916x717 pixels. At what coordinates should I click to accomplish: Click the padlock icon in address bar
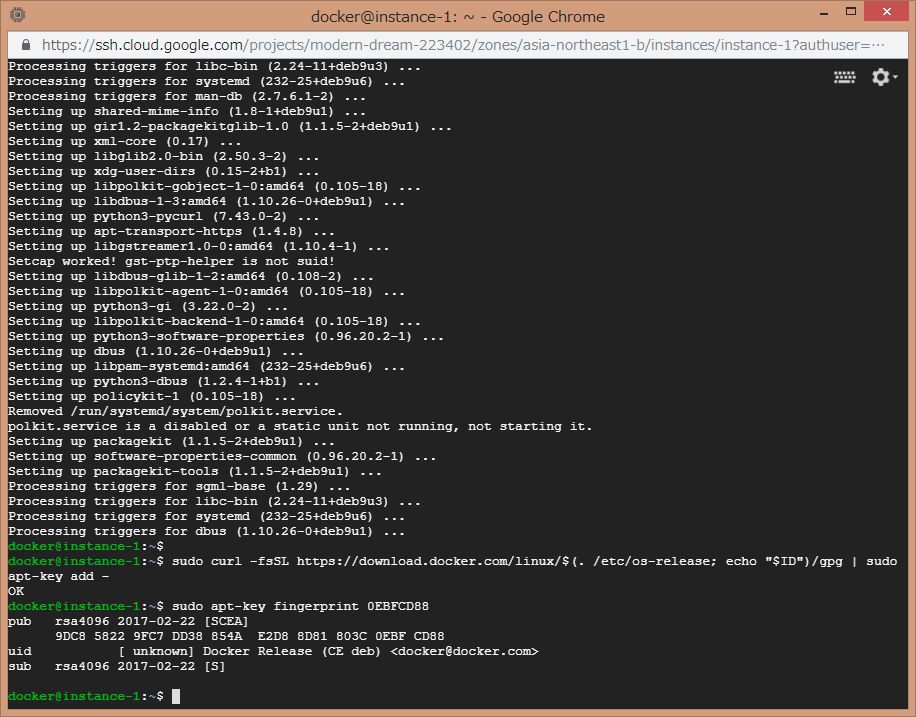[25, 45]
